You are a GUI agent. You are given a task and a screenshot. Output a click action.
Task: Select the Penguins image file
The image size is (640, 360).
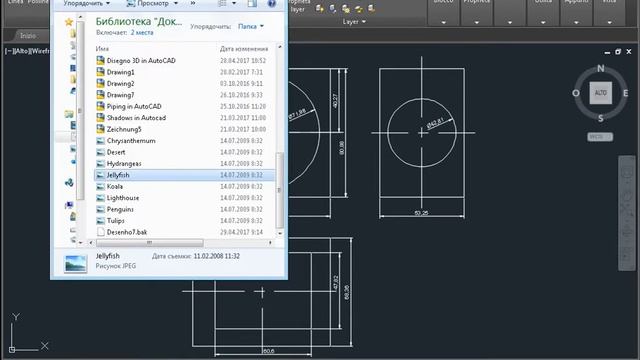tap(120, 209)
